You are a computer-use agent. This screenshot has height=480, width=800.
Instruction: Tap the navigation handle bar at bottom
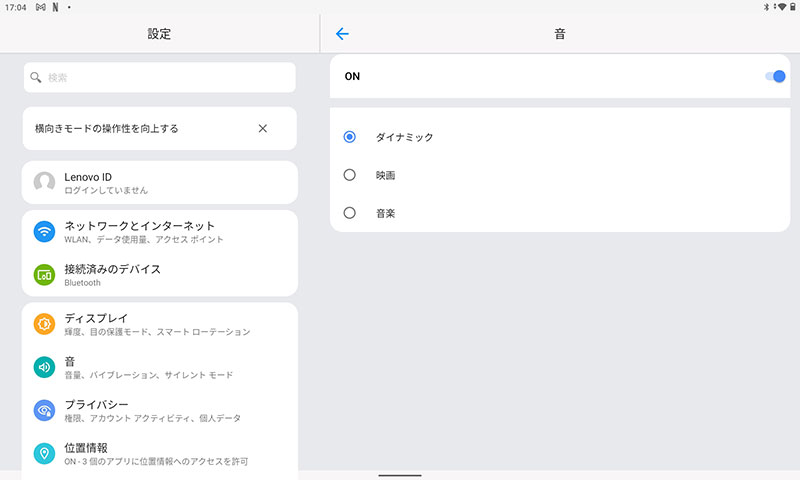click(400, 475)
